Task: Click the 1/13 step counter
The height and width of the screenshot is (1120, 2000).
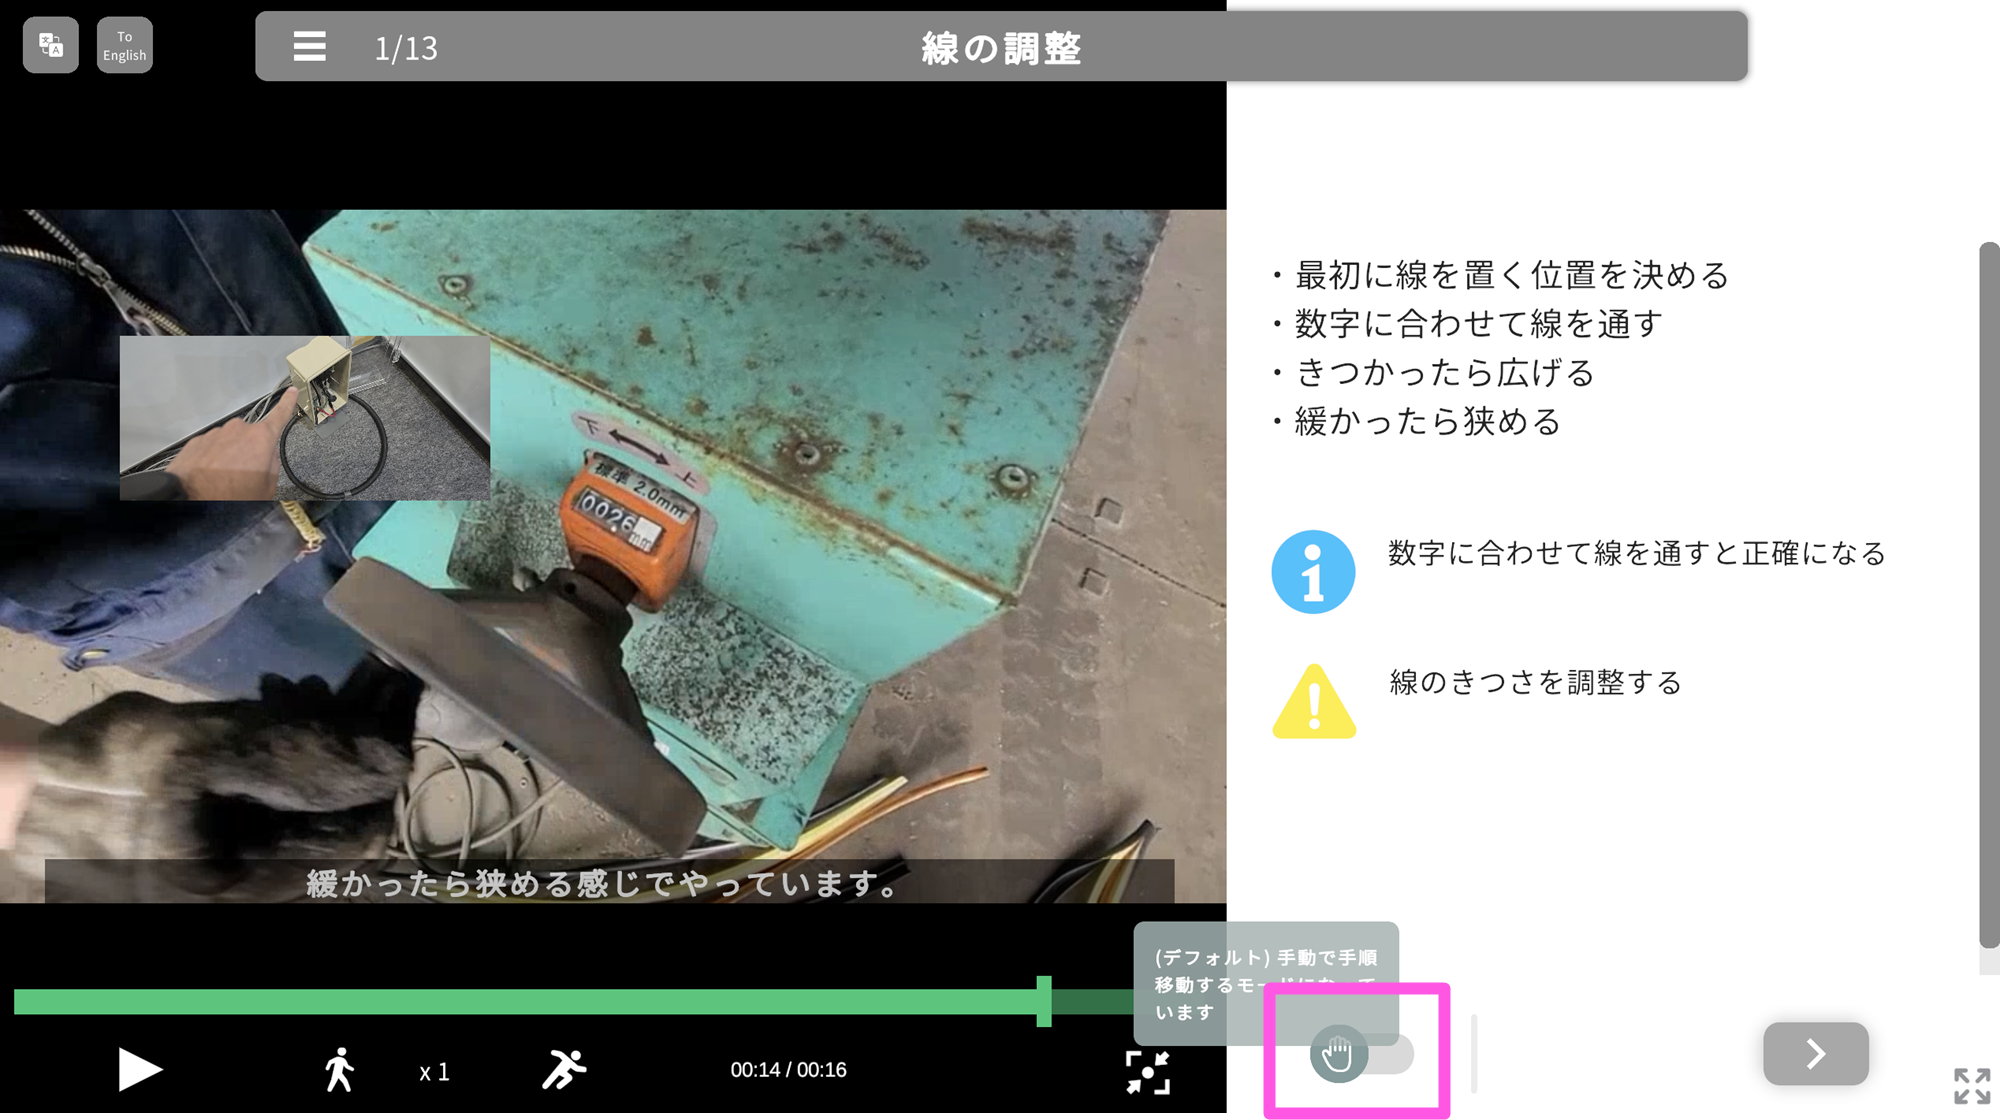Action: tap(405, 48)
